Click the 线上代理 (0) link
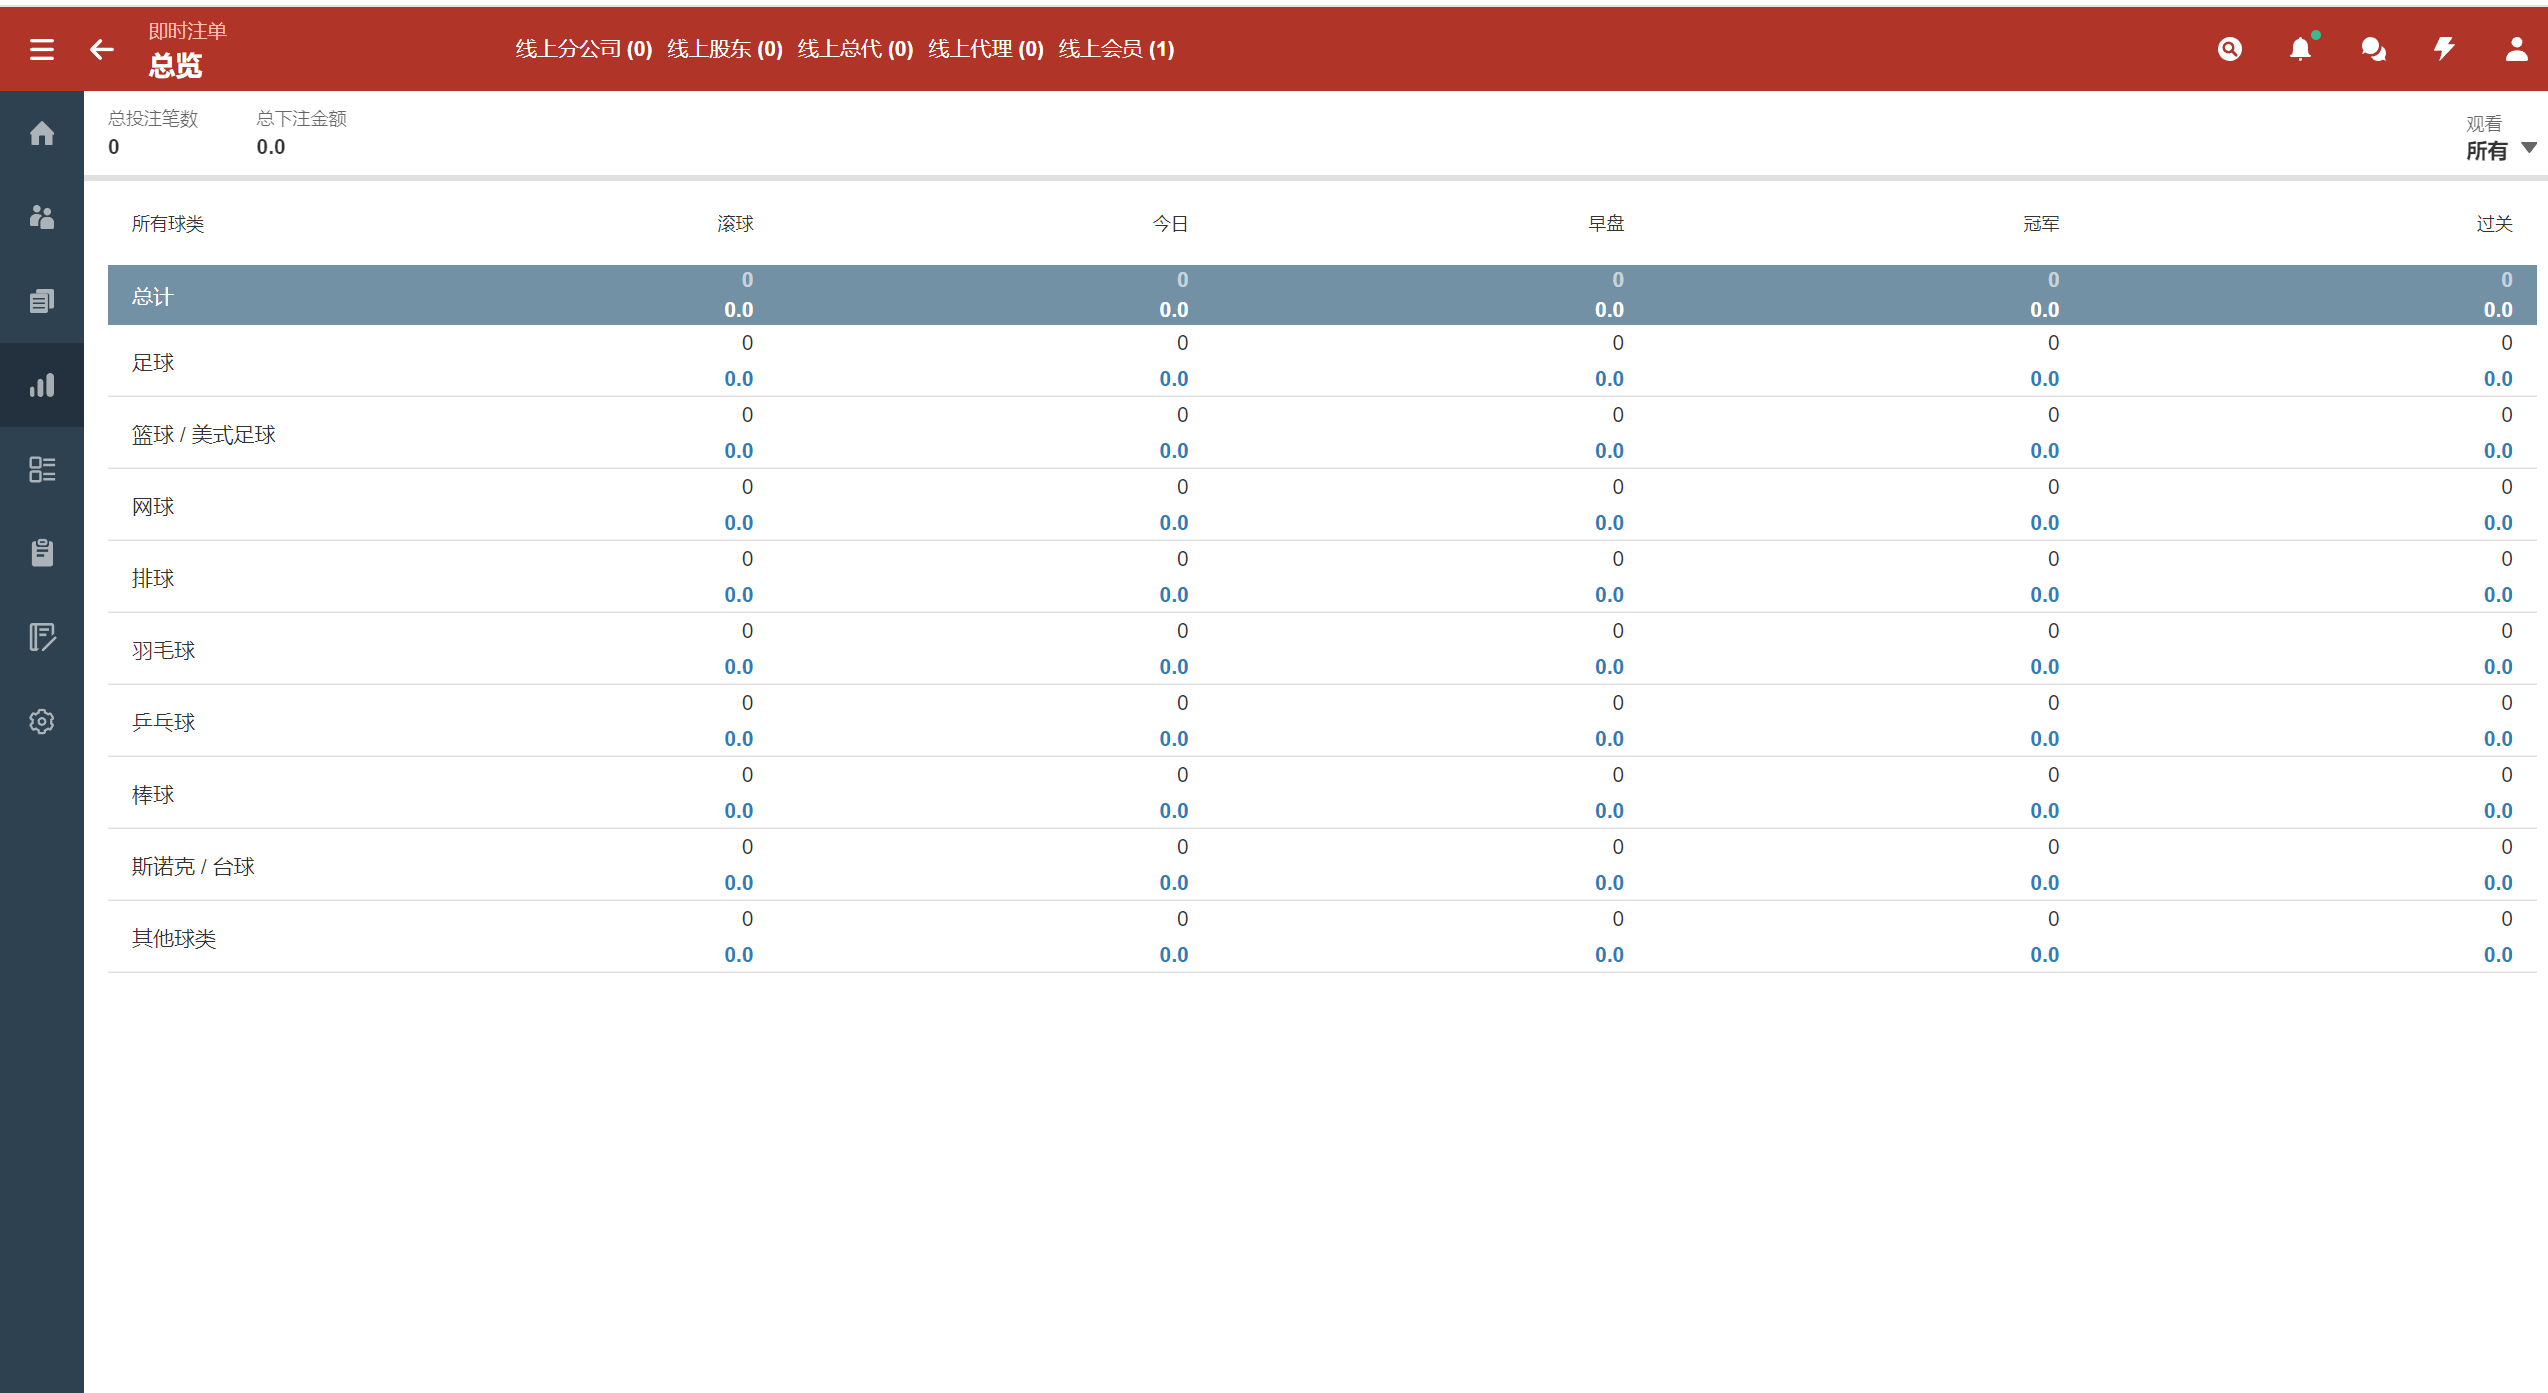2548x1393 pixels. 985,49
